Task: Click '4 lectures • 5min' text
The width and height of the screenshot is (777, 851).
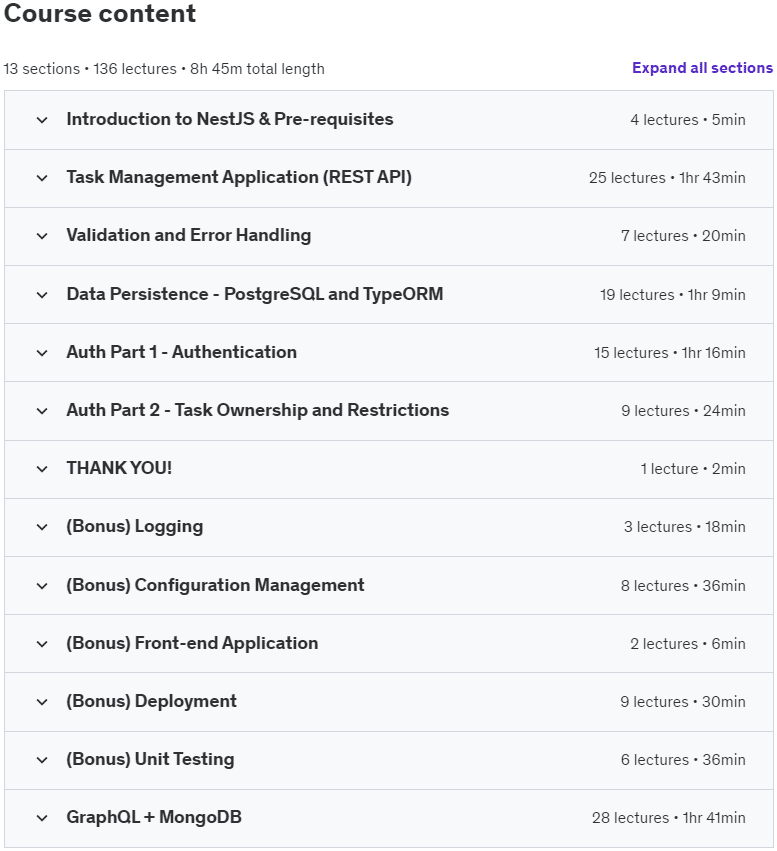Action: (x=687, y=120)
